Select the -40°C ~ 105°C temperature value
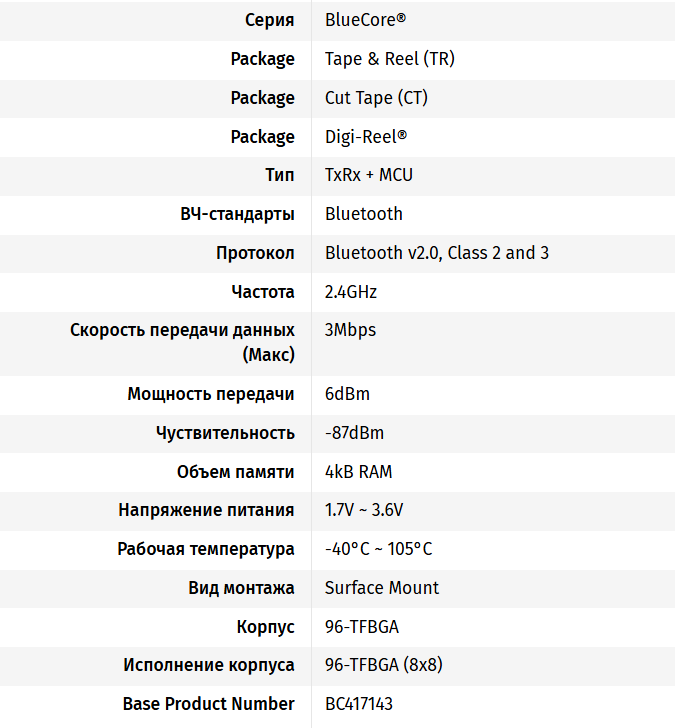 click(378, 549)
